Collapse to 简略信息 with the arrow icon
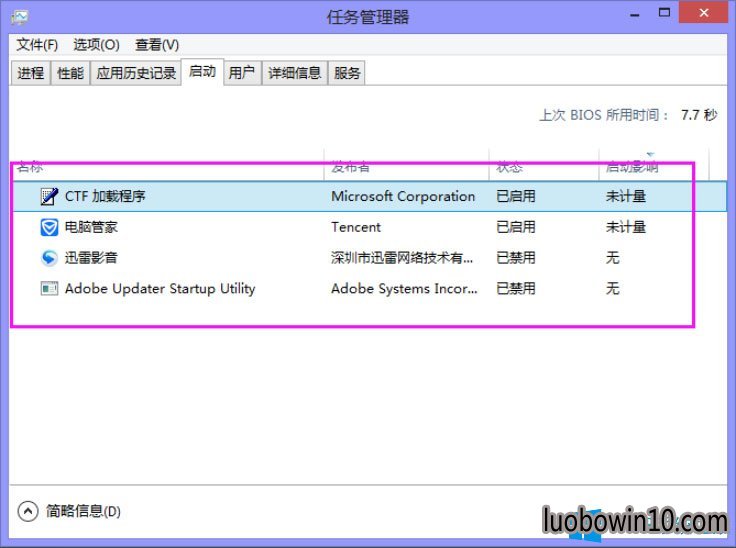The height and width of the screenshot is (548, 736). pyautogui.click(x=28, y=511)
